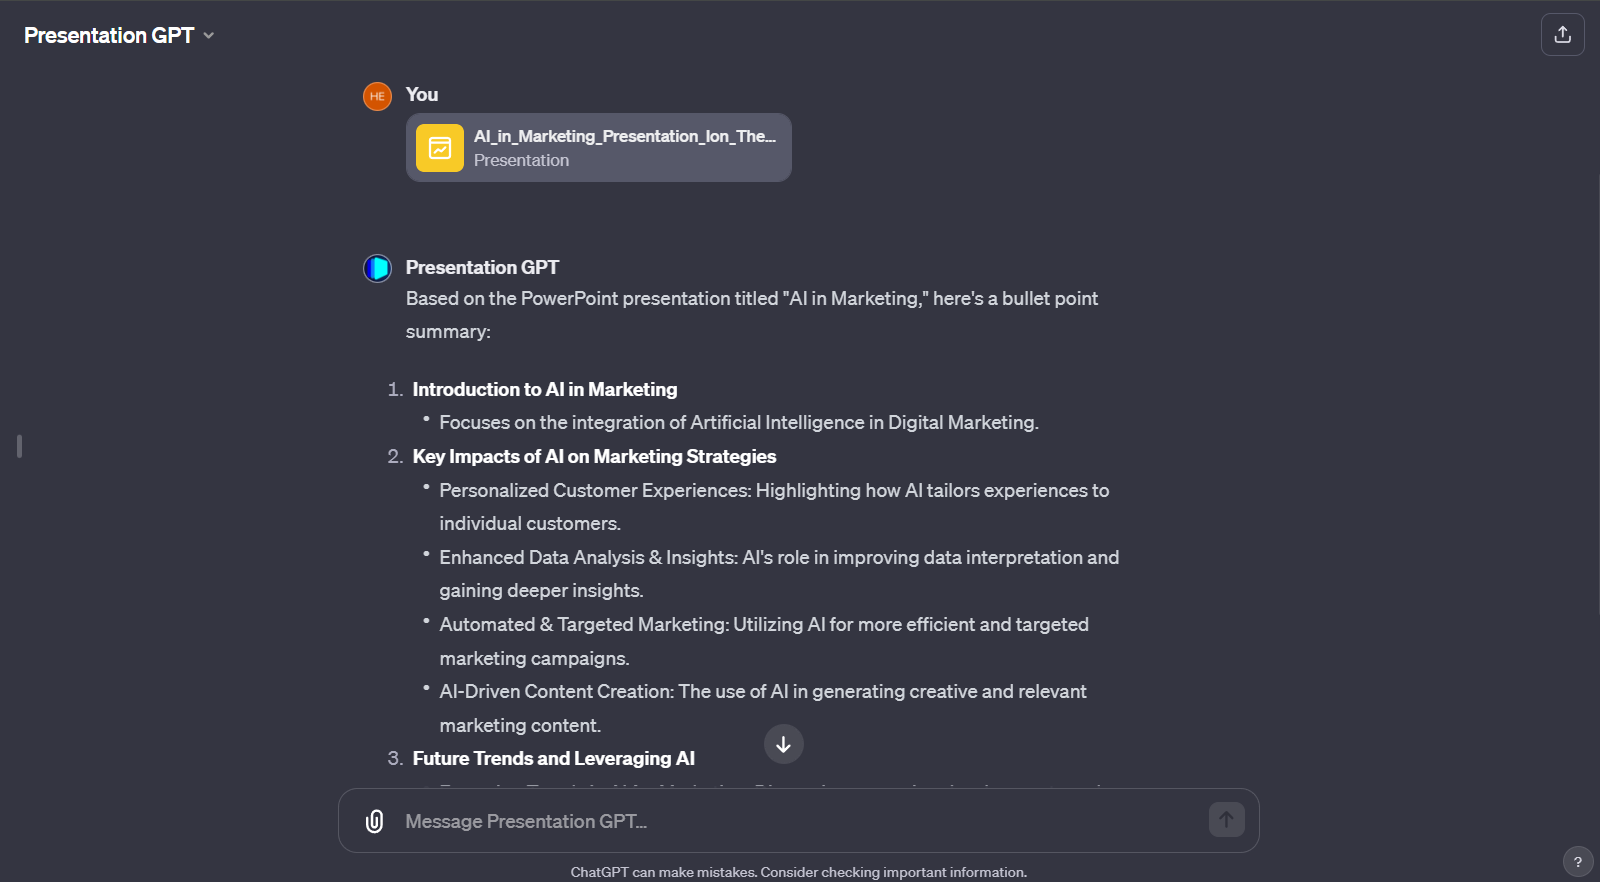Click the presentation file thumbnail icon

coord(440,148)
